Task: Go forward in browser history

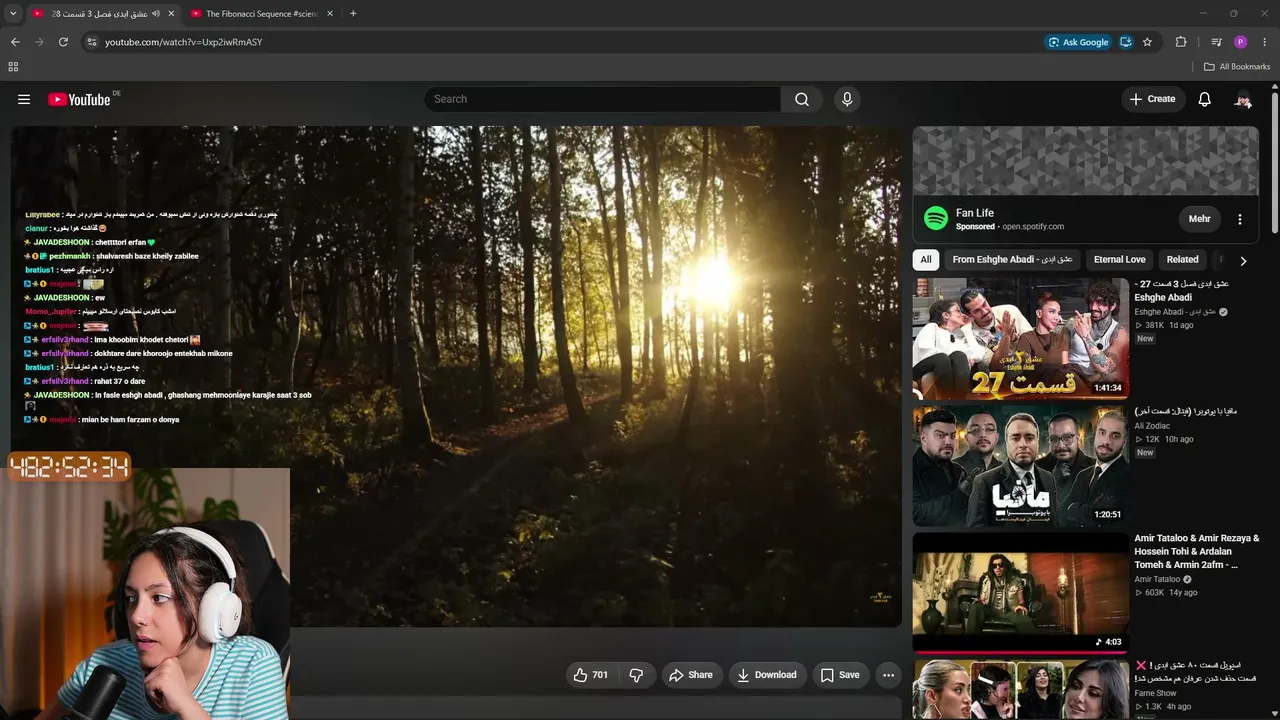Action: click(x=39, y=42)
